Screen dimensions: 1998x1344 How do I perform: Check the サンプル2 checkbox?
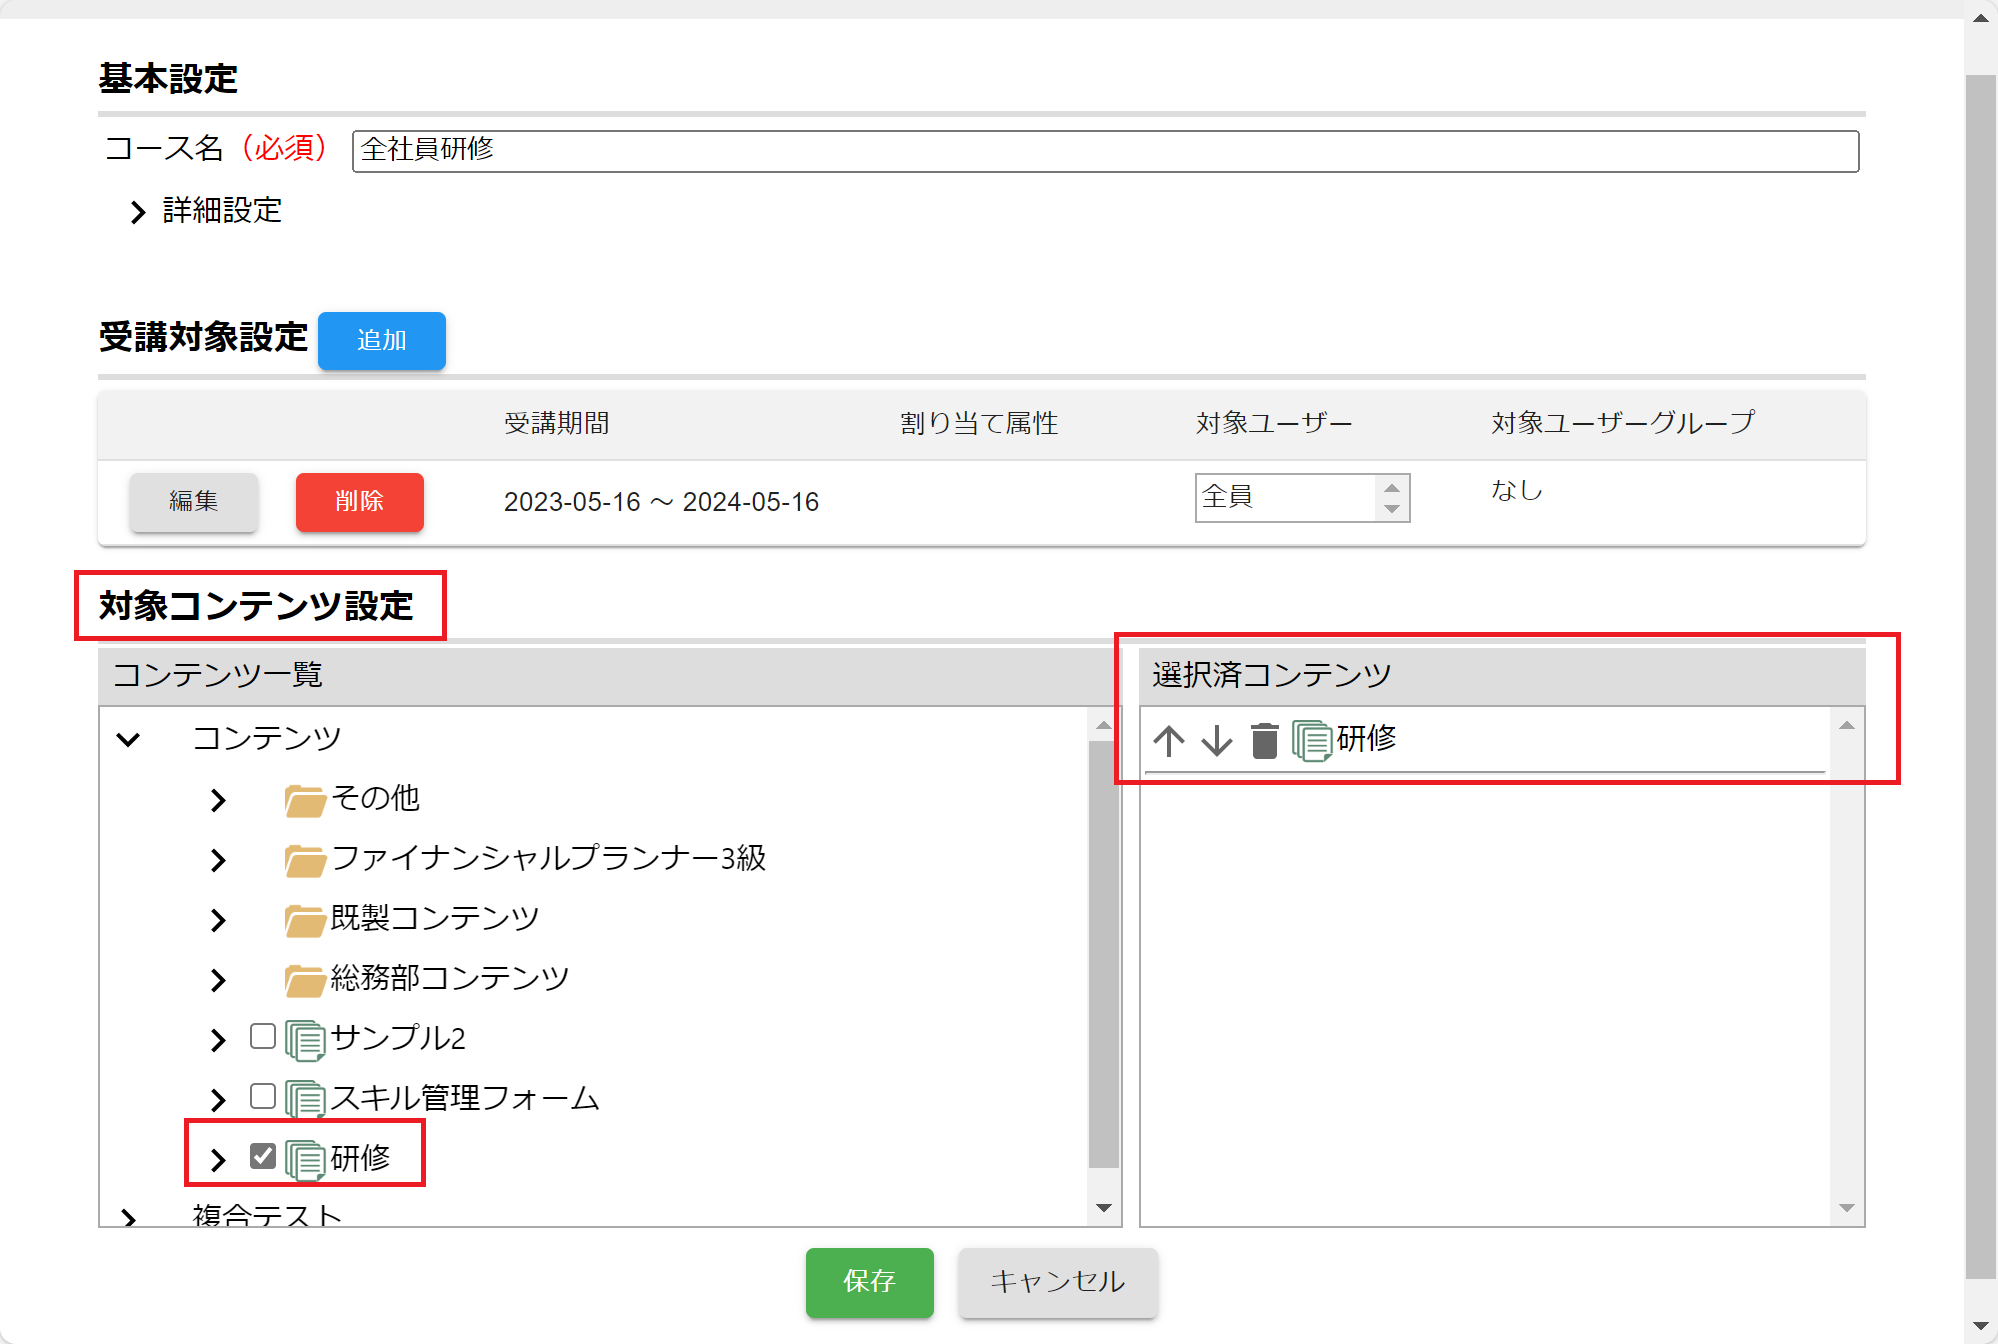click(263, 1036)
